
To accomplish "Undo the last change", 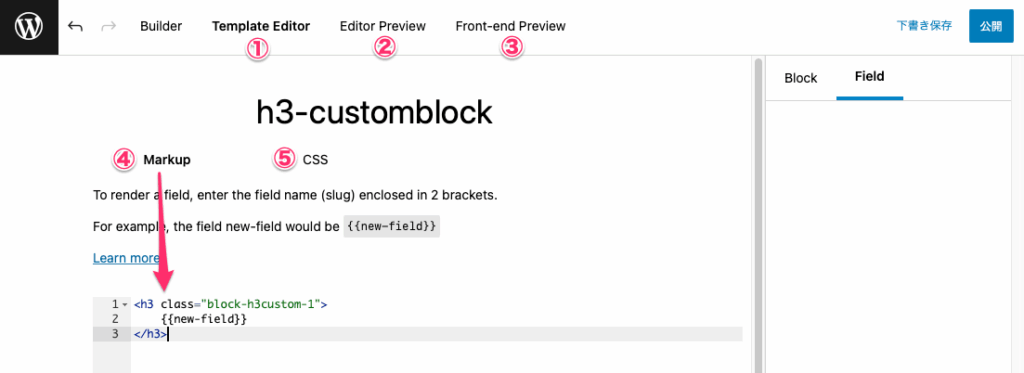I will 76,27.
